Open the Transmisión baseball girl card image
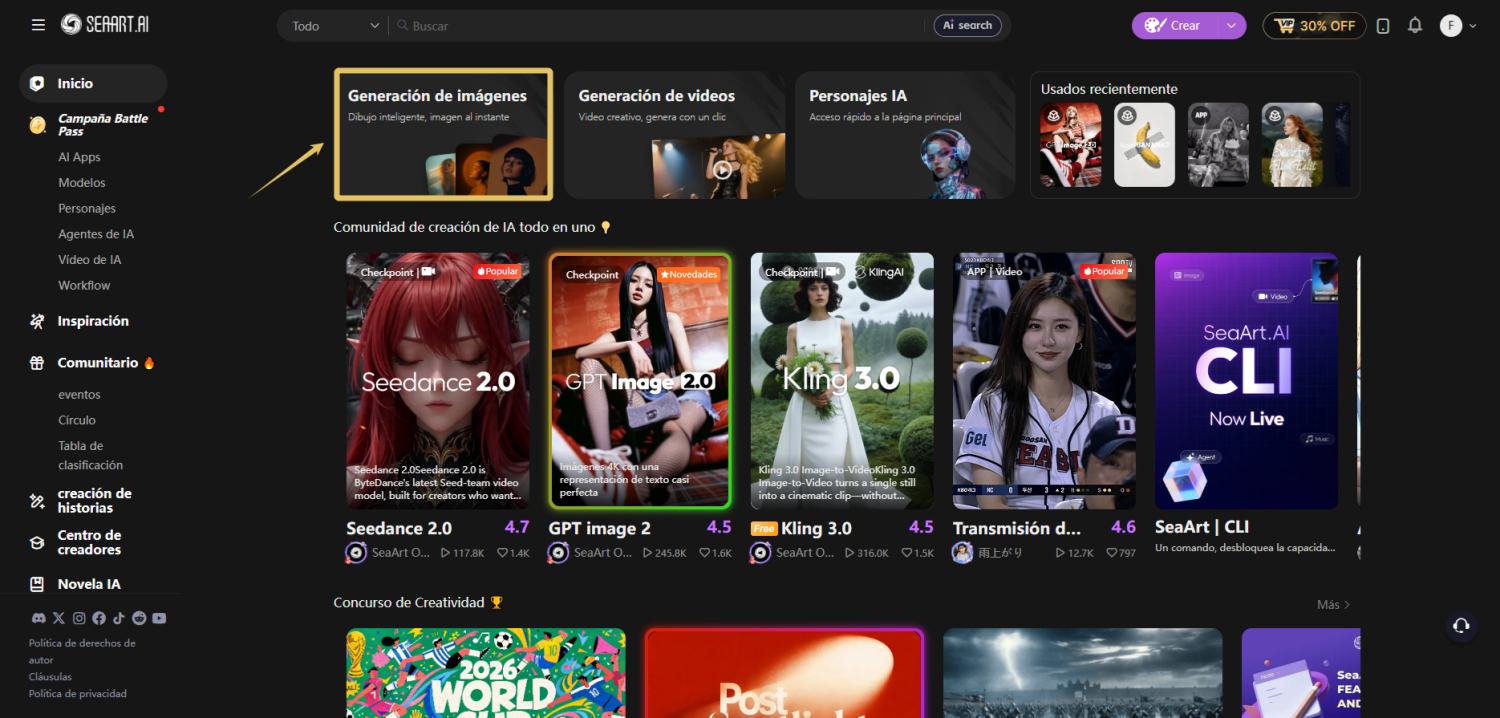Viewport: 1500px width, 718px height. click(x=1044, y=381)
